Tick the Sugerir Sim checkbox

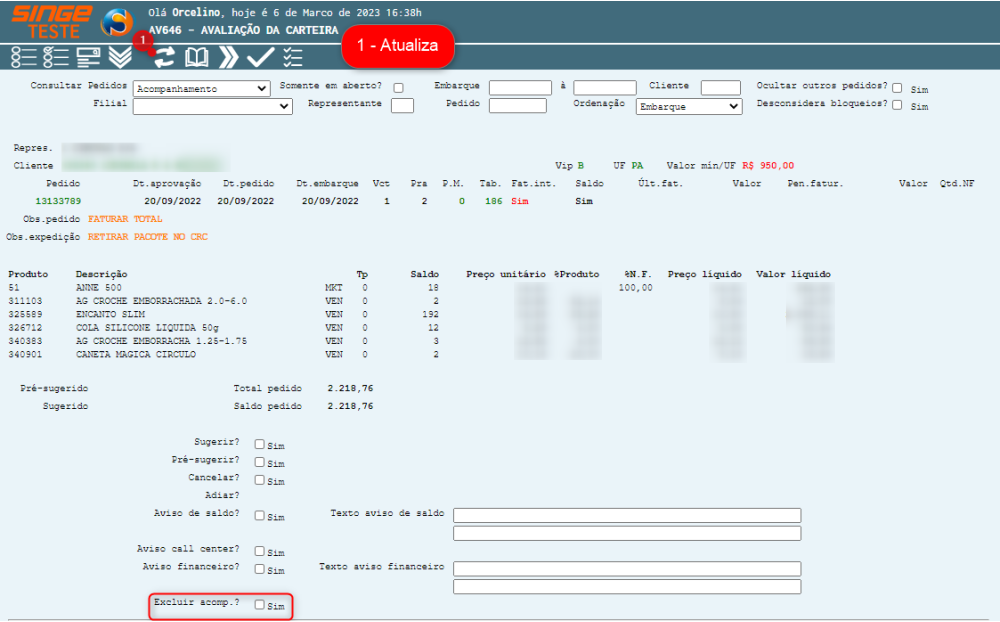click(260, 444)
